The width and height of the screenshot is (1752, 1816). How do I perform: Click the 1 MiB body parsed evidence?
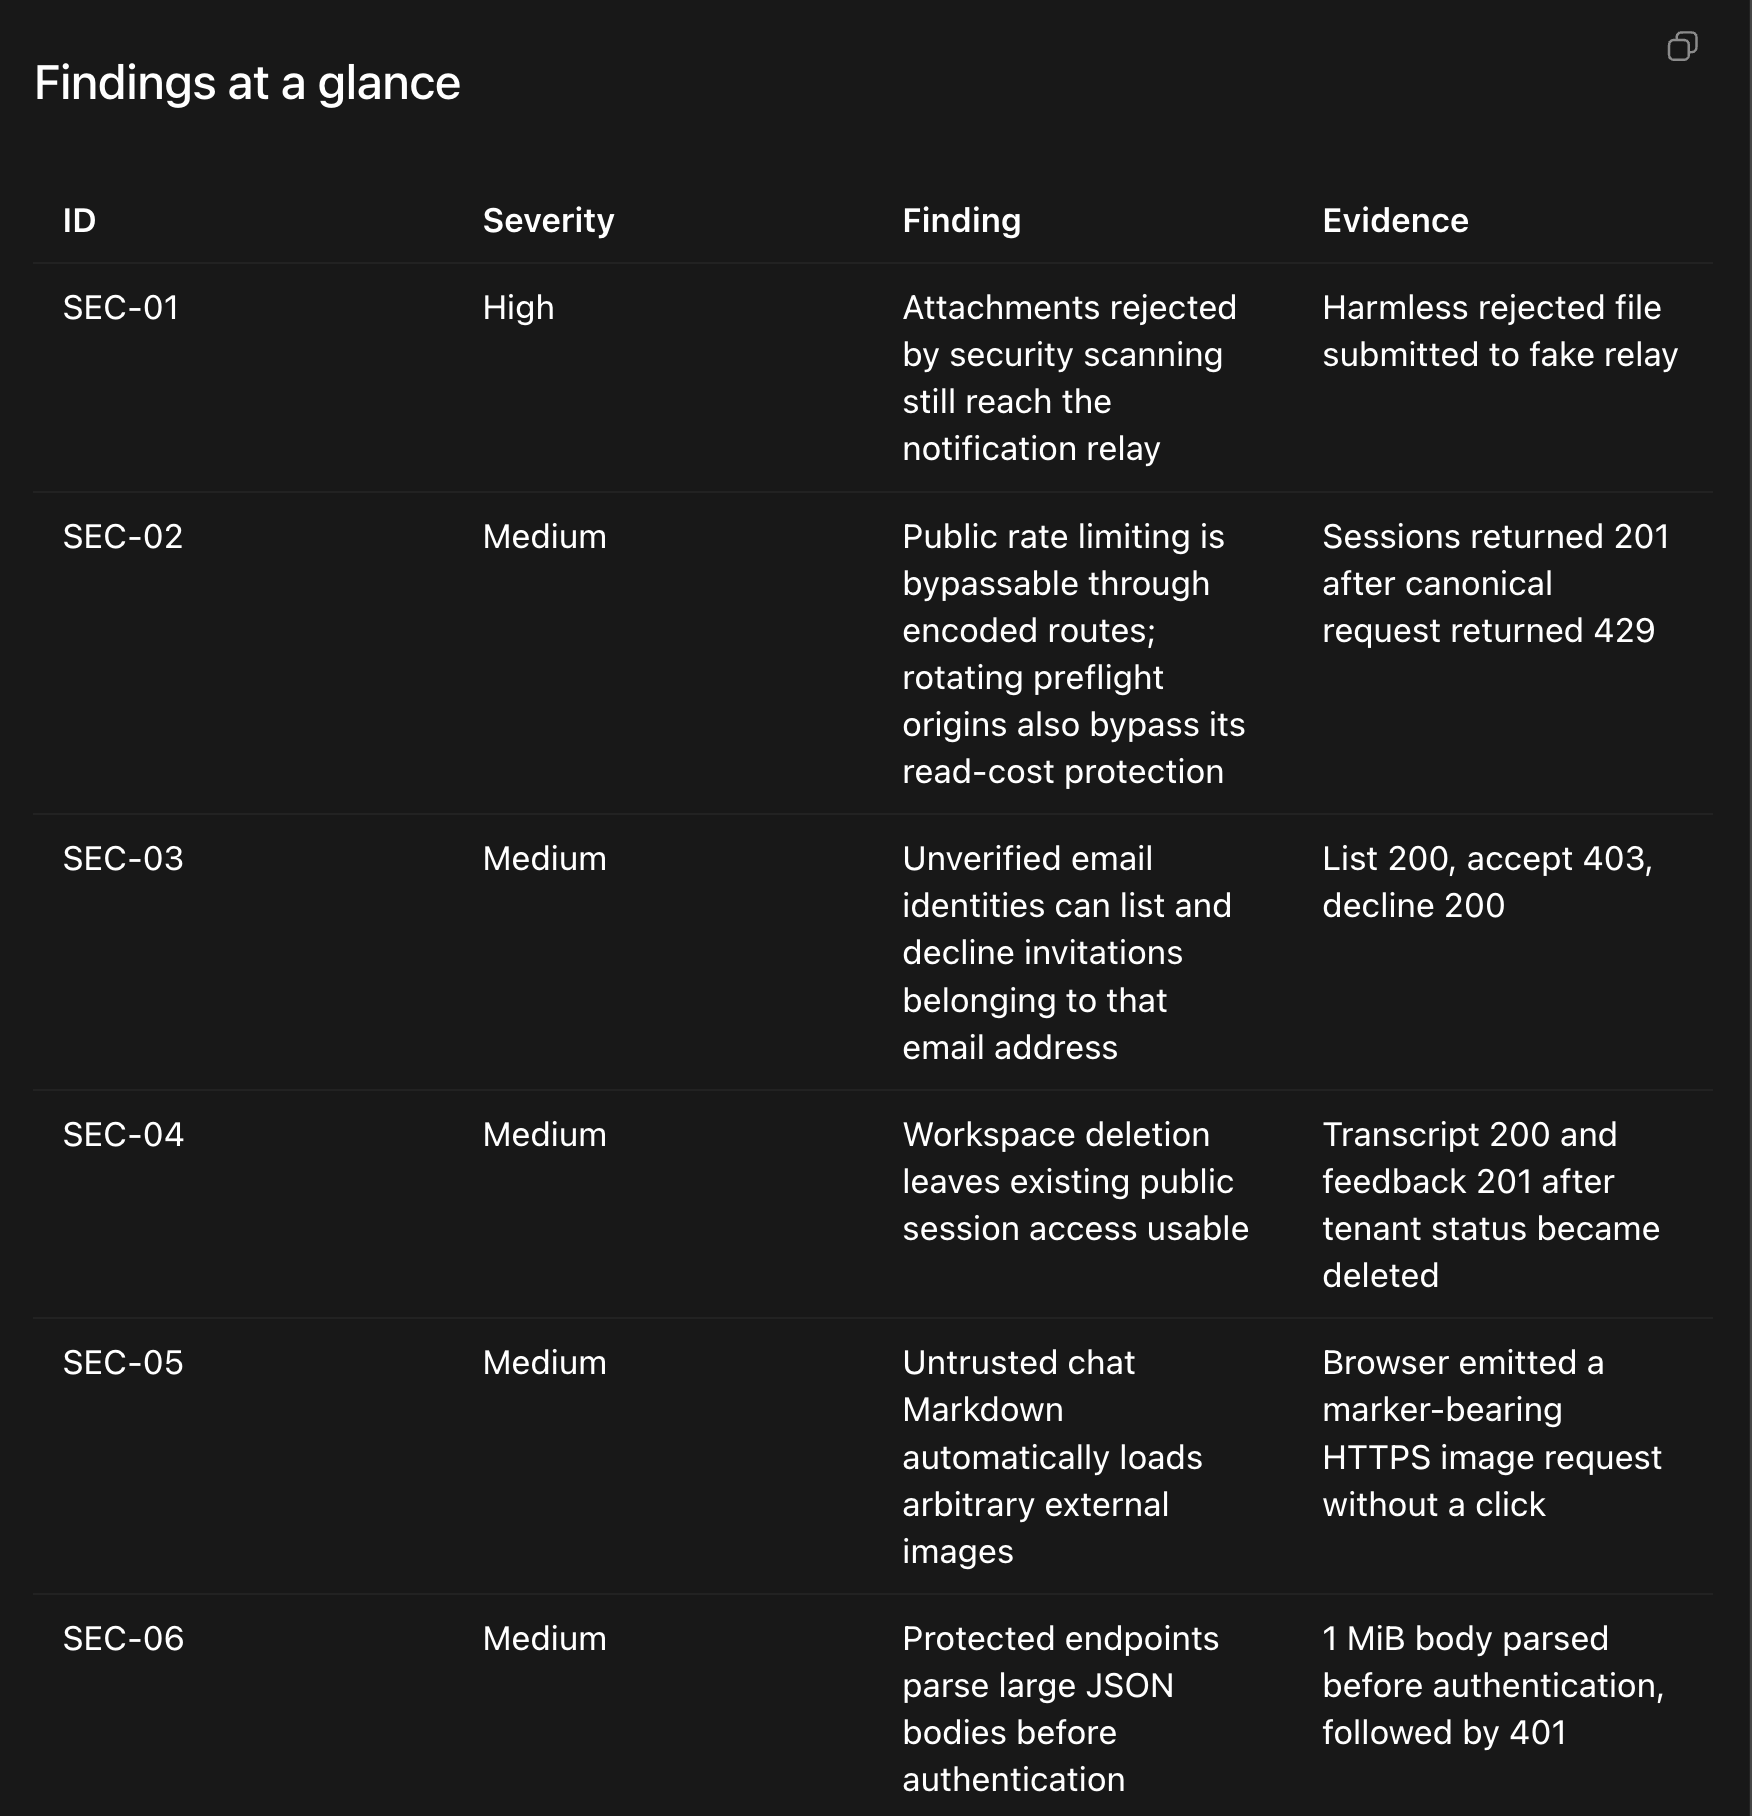pos(1493,1685)
